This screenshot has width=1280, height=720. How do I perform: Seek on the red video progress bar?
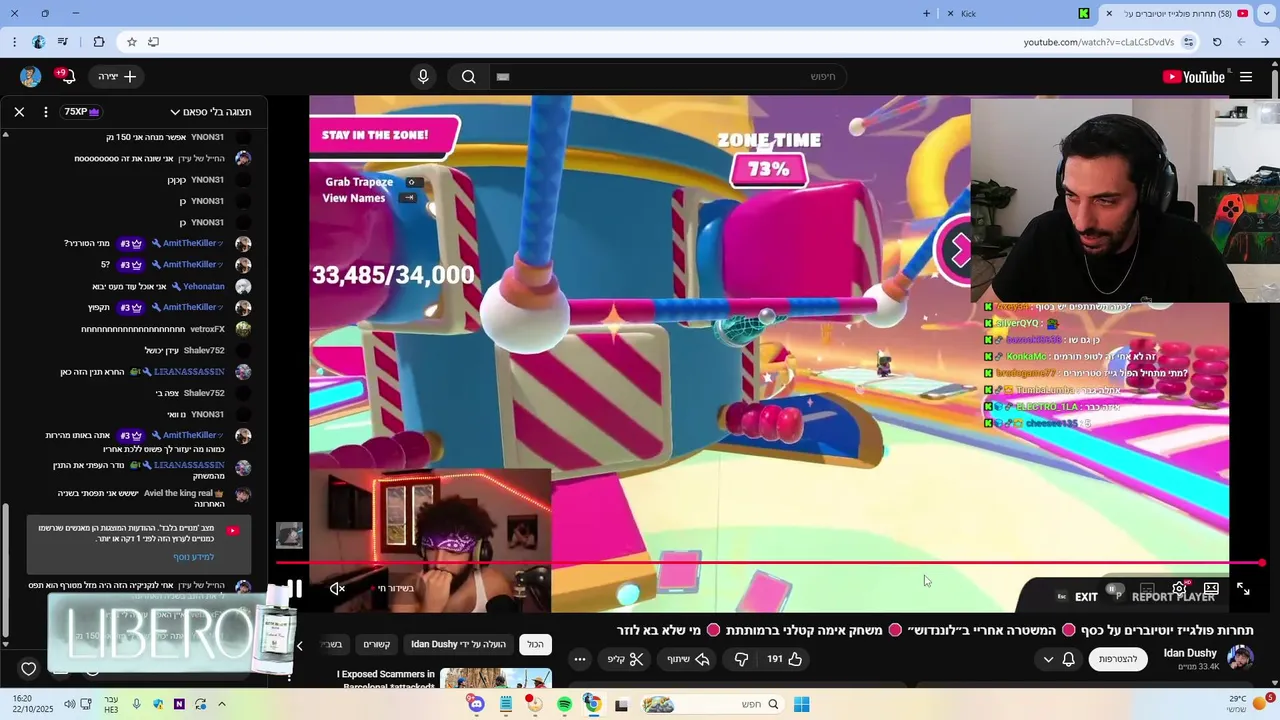click(770, 563)
